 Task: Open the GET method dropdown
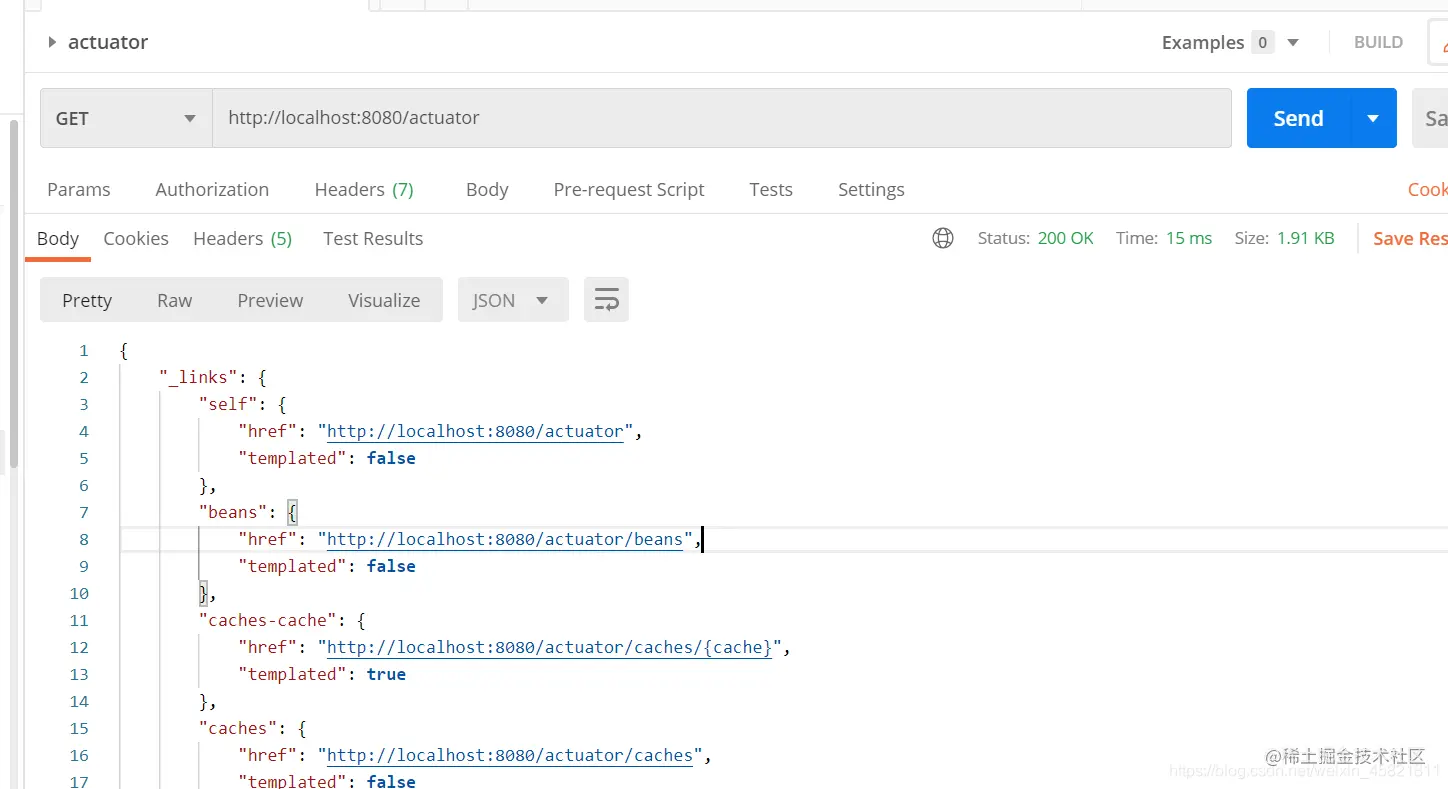[126, 118]
